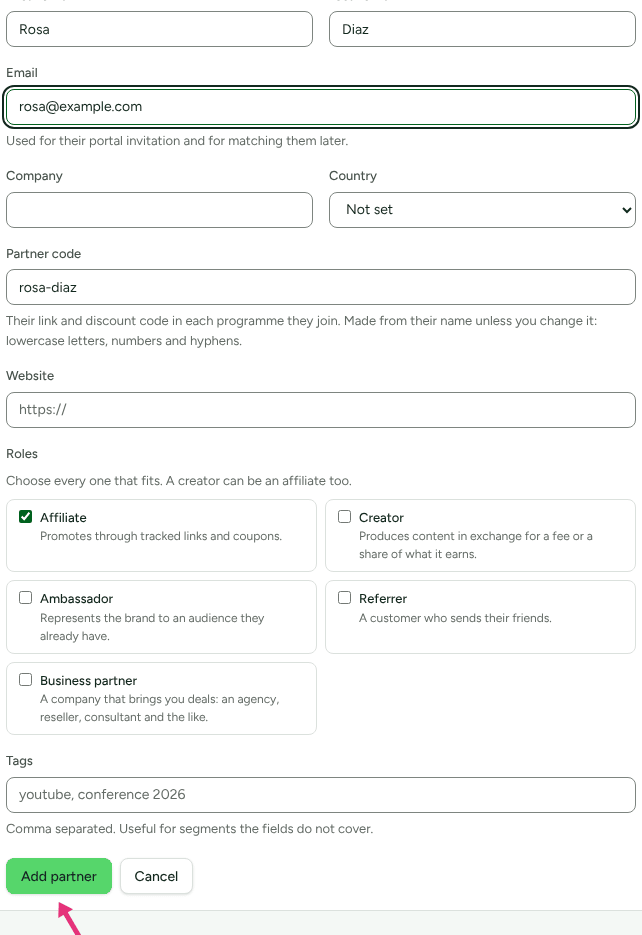Click the last name field containing Diaz
Viewport: 642px width, 935px height.
tap(482, 29)
